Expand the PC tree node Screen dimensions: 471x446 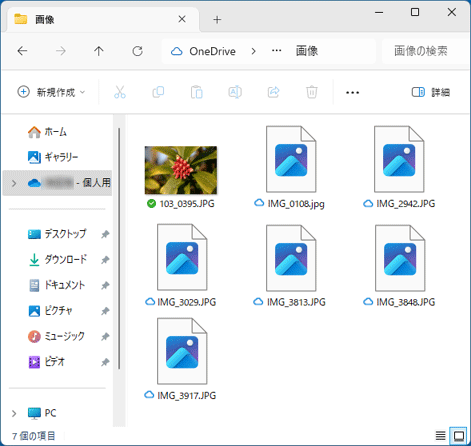coord(14,414)
